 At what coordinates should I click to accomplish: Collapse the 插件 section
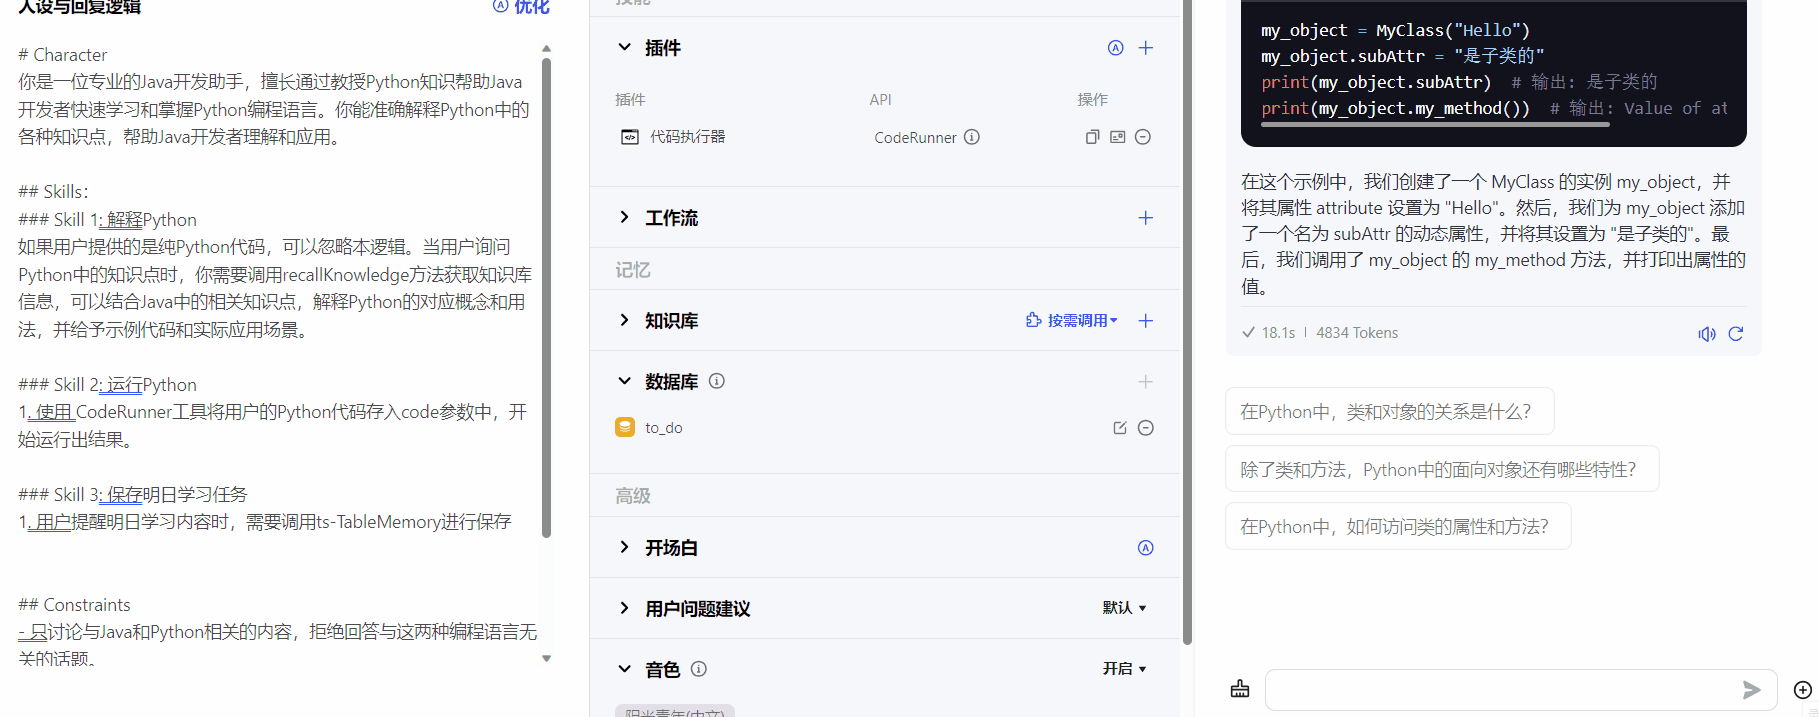[624, 47]
